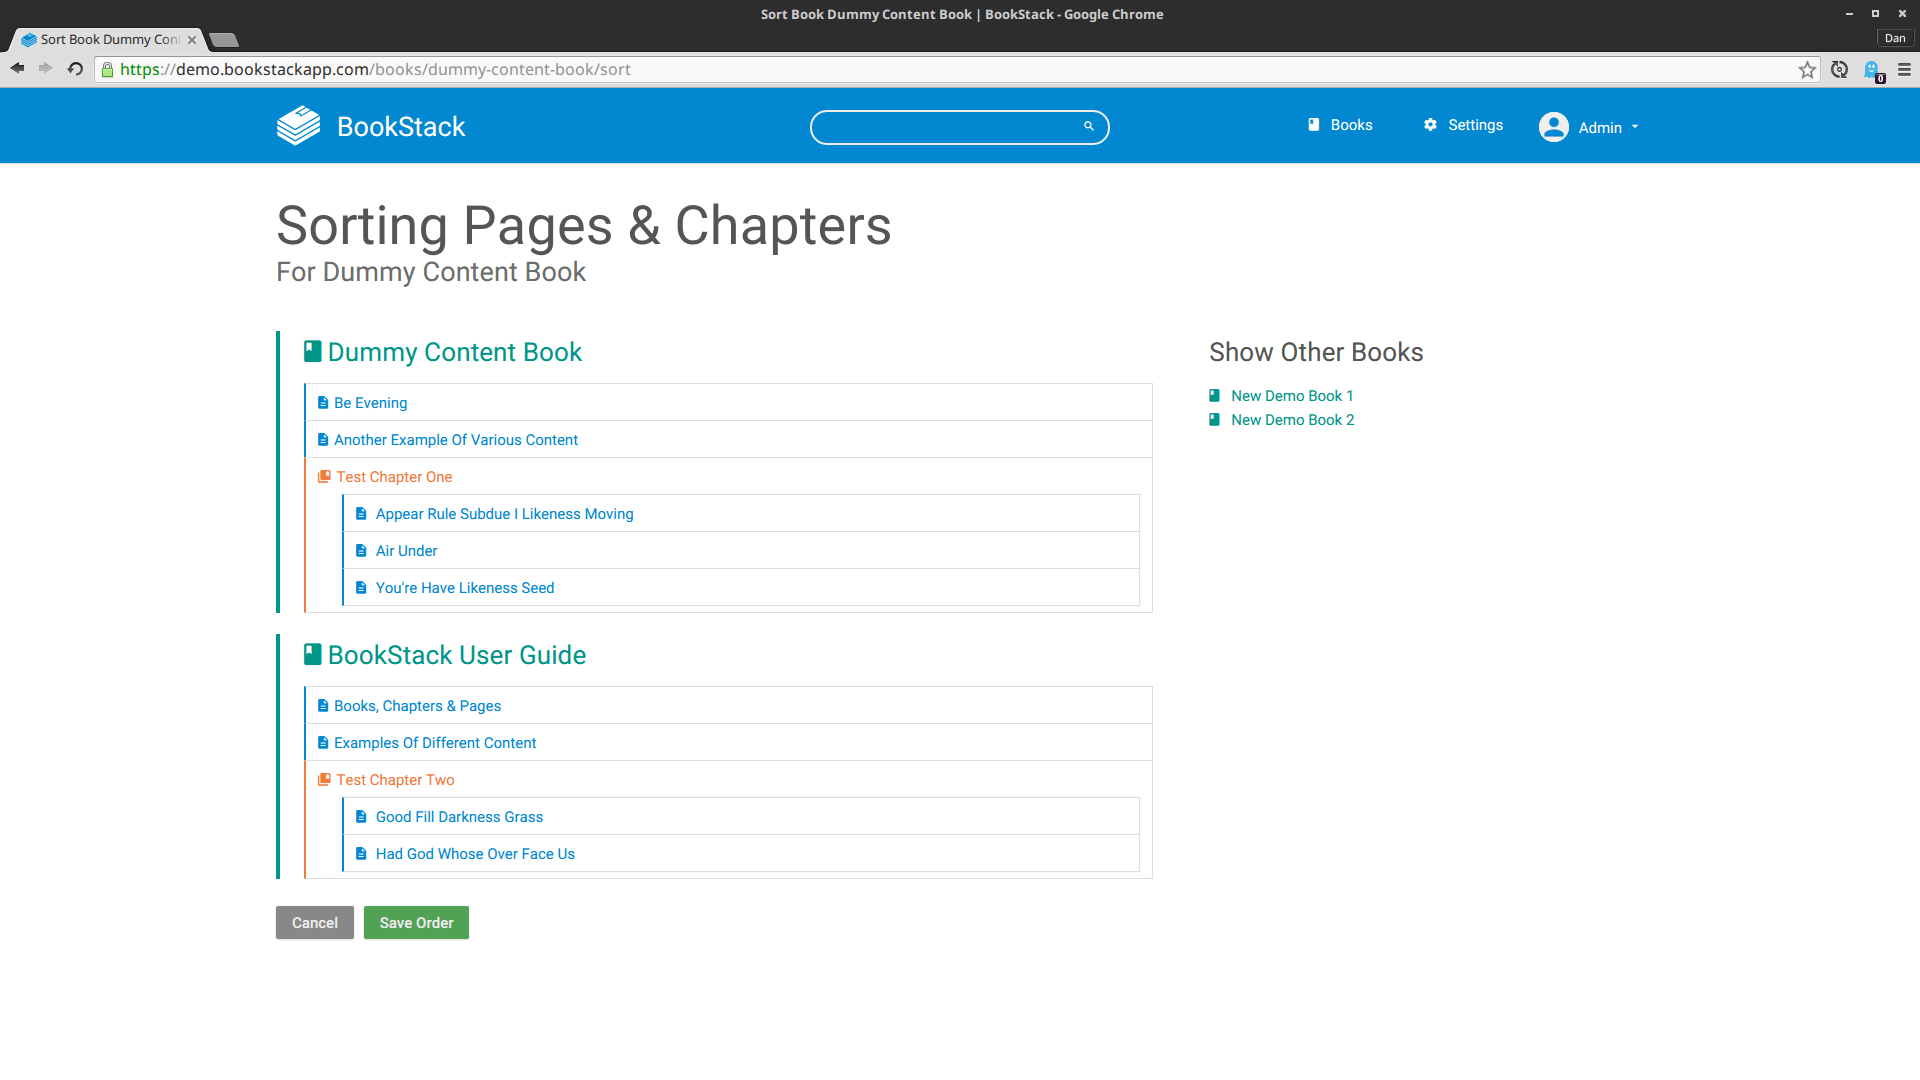Click inside the search input field
The image size is (1920, 1080).
pyautogui.click(x=950, y=127)
